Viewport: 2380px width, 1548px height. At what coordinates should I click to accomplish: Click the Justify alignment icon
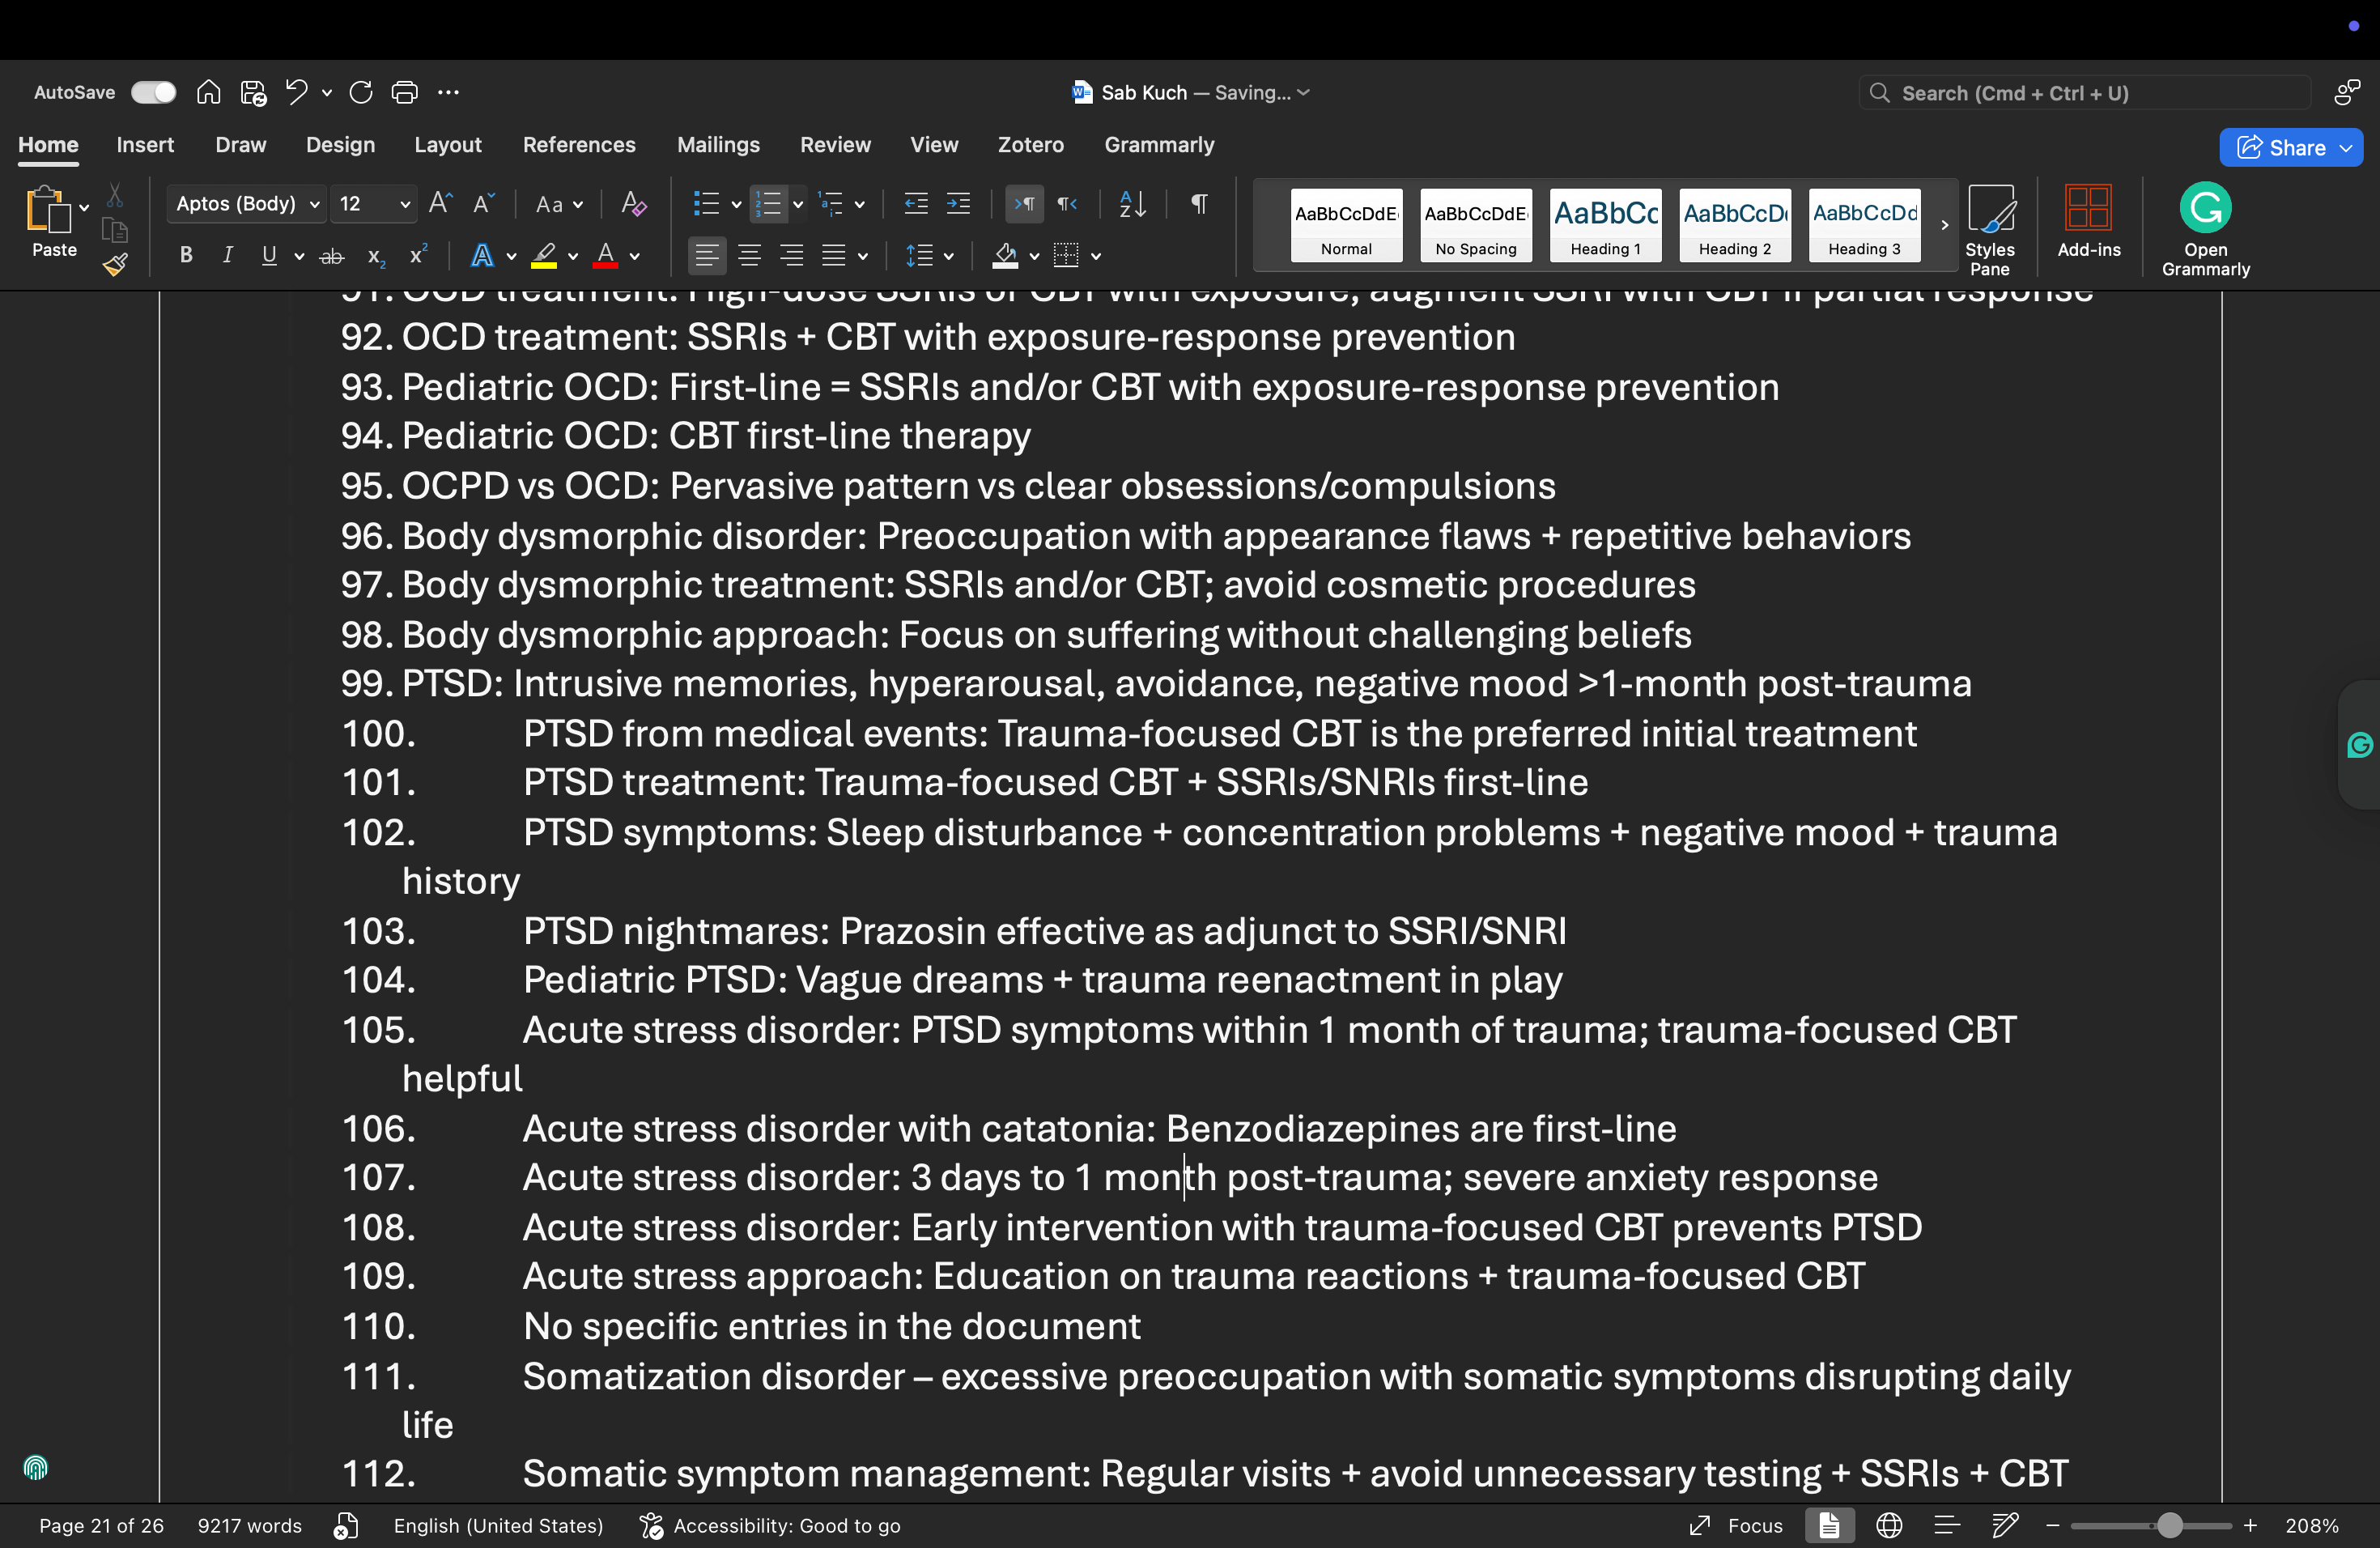pos(833,256)
